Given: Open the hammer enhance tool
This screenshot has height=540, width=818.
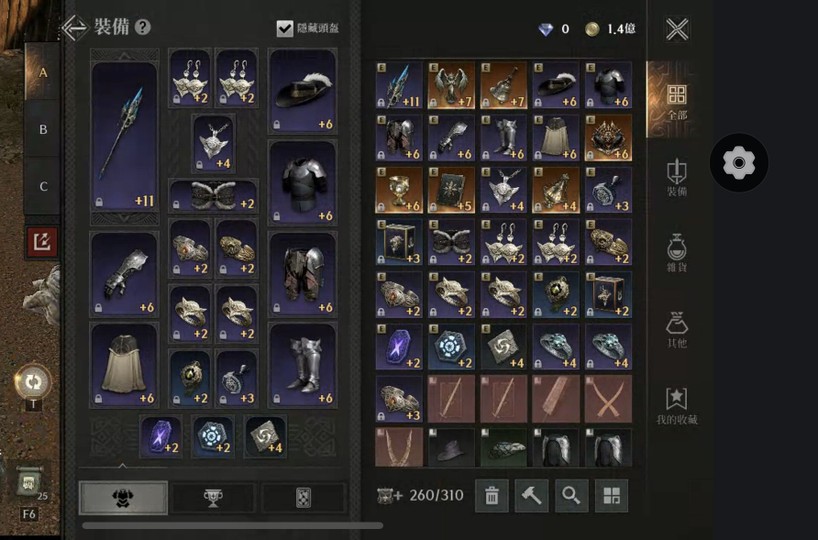Looking at the screenshot, I should 532,496.
